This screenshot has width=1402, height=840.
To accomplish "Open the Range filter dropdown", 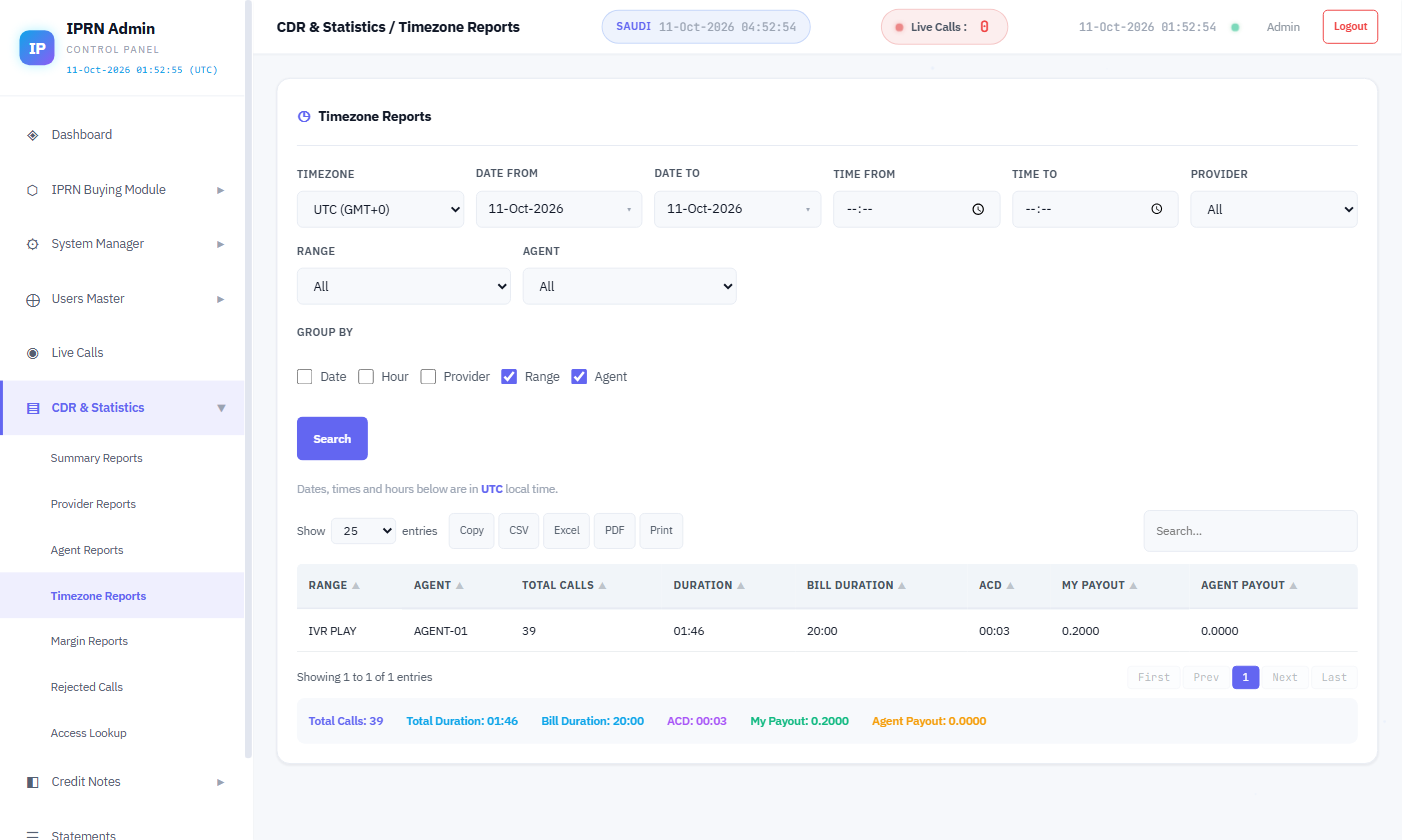I will (404, 286).
